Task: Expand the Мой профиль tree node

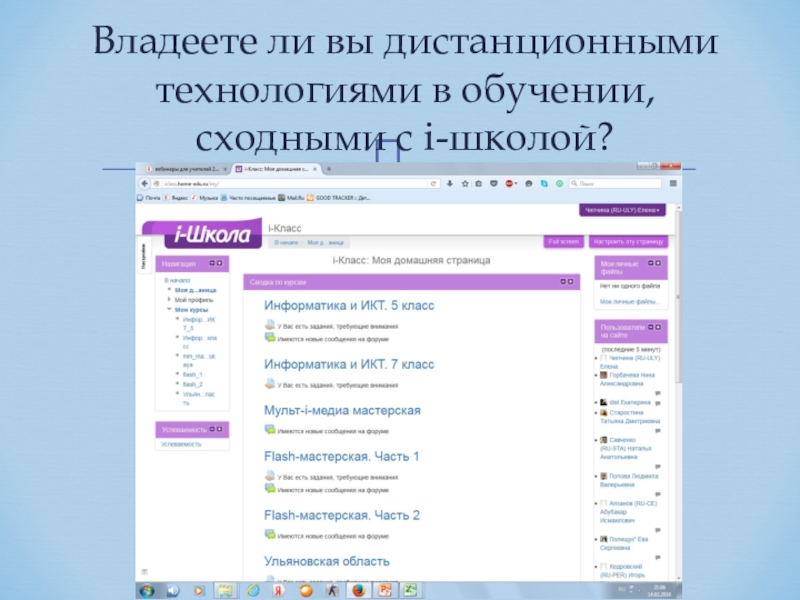Action: tap(169, 299)
